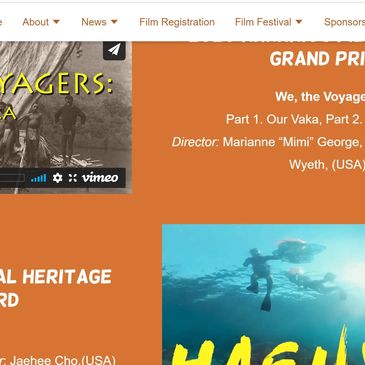This screenshot has width=365, height=365.
Task: Expand the Film Festival dropdown arrow
Action: click(299, 22)
